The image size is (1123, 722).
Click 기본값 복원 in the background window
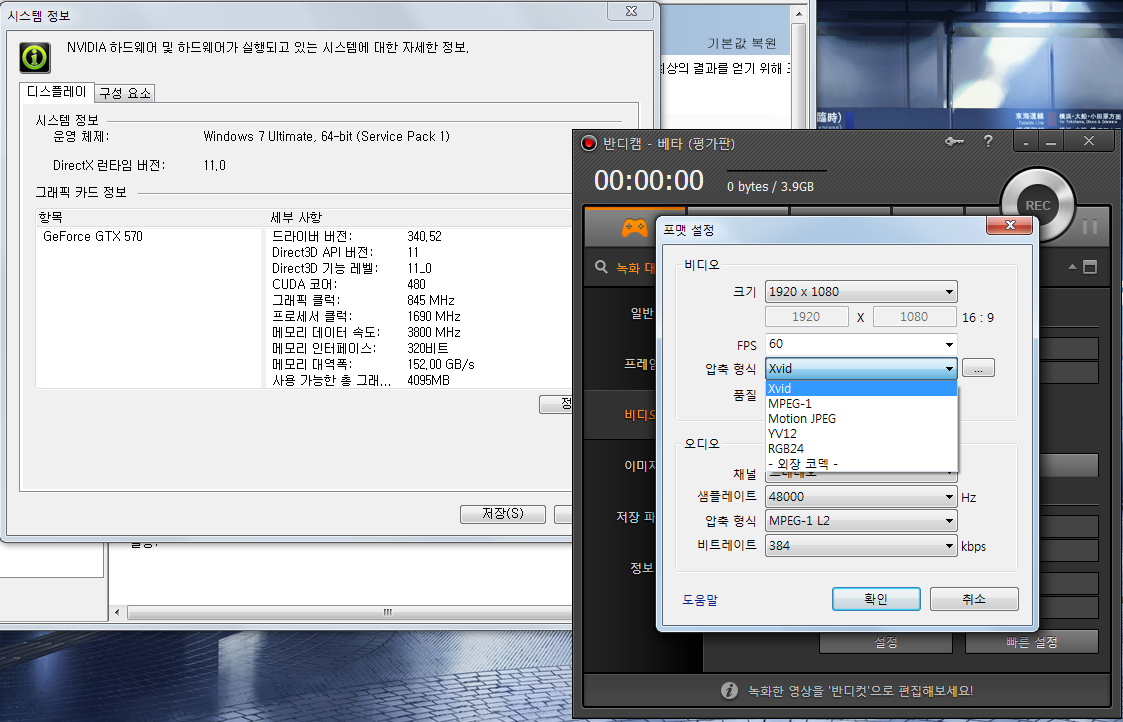click(x=741, y=44)
